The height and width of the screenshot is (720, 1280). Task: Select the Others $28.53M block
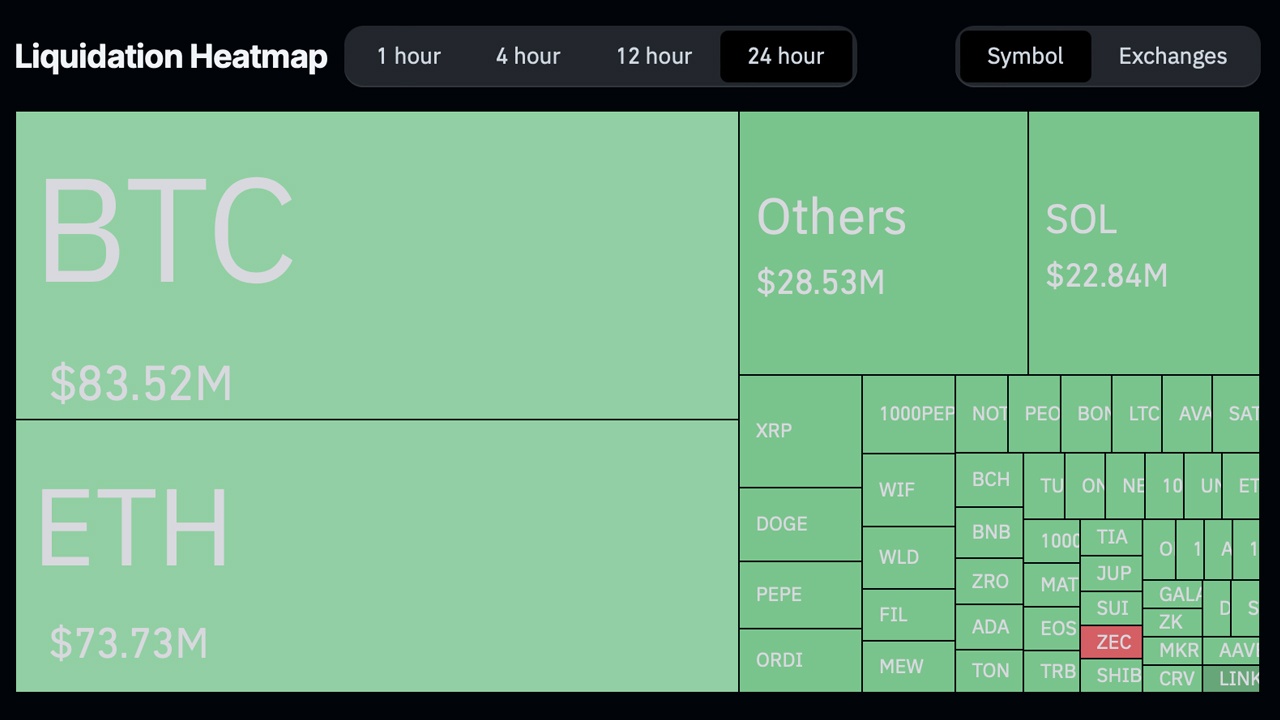(883, 243)
